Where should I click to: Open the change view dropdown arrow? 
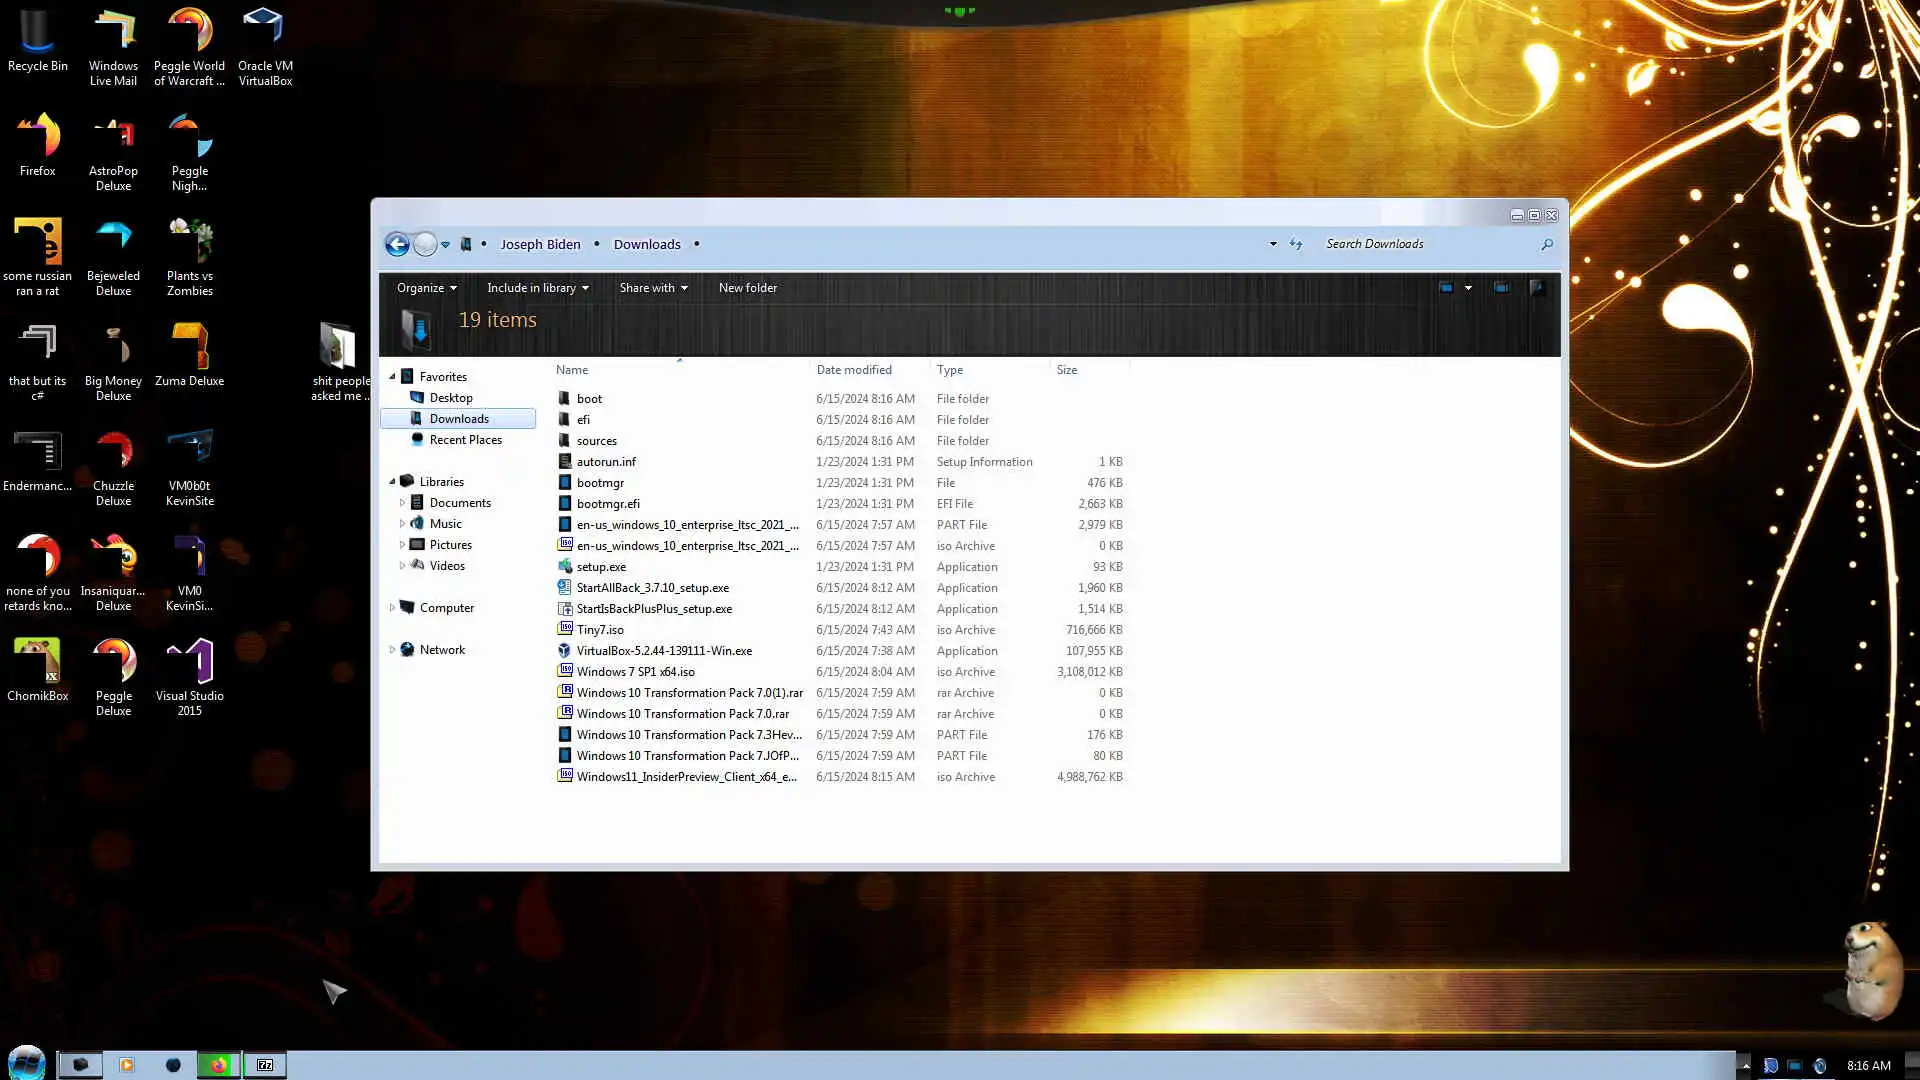click(x=1468, y=288)
